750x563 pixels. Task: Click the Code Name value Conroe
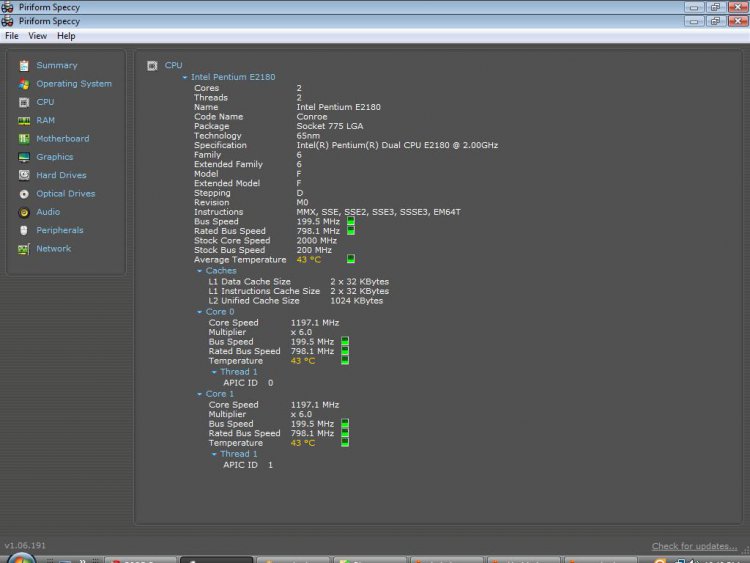[312, 117]
